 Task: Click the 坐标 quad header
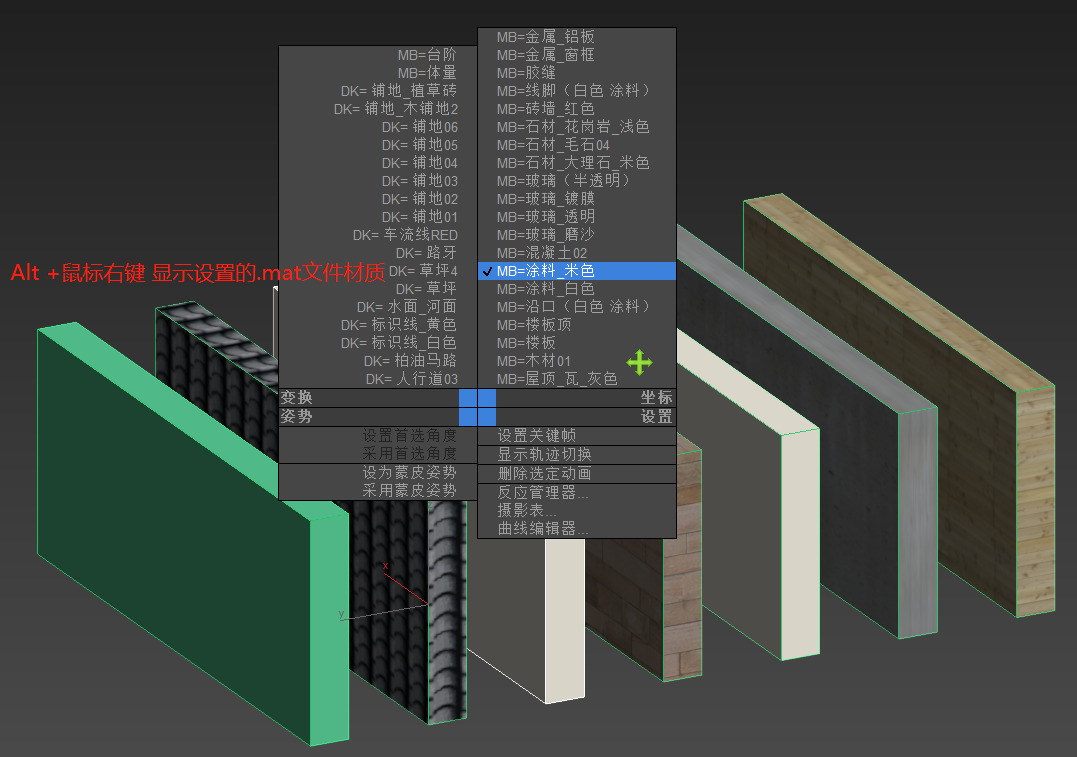click(x=656, y=397)
